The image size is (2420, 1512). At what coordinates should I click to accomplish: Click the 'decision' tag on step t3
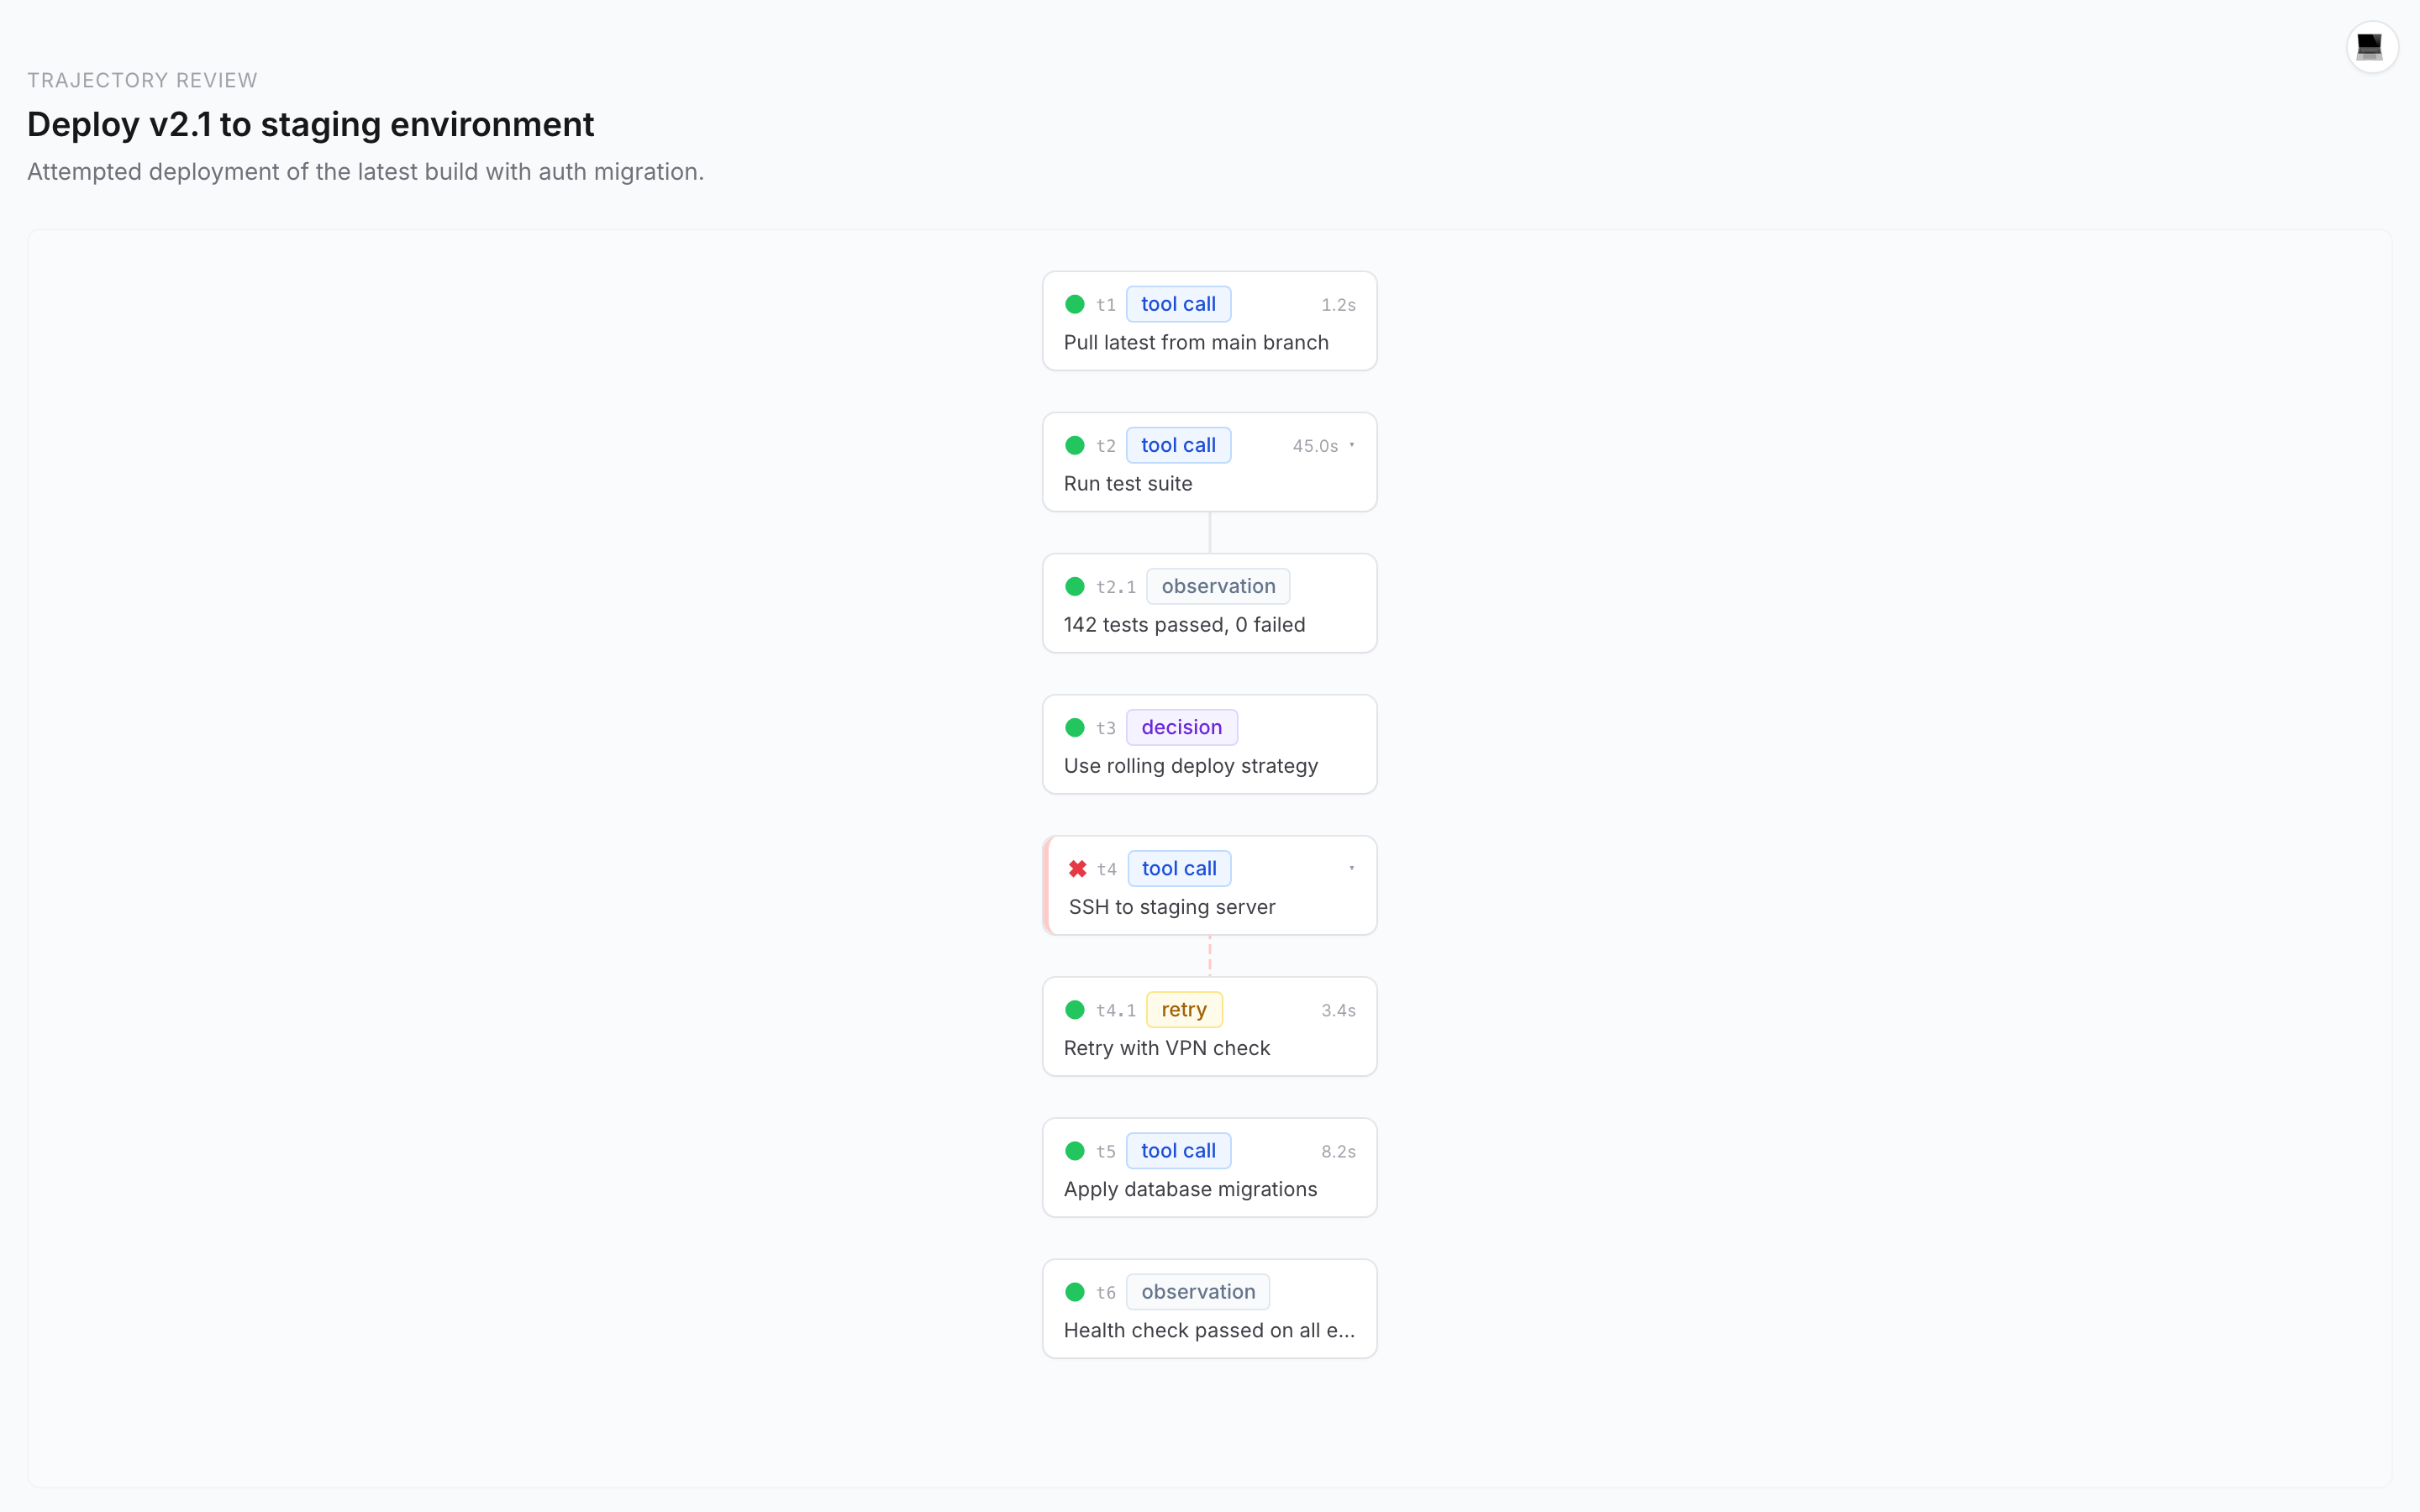(x=1181, y=727)
